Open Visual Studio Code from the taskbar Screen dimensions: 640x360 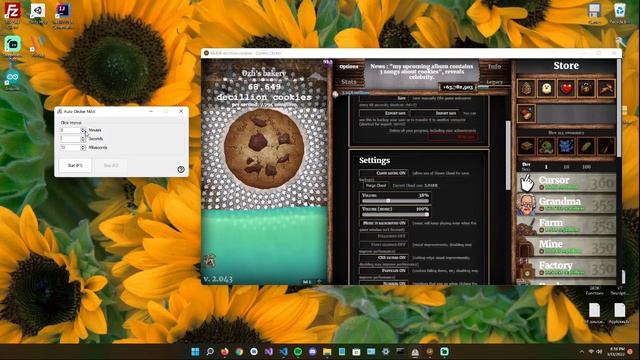pos(283,351)
